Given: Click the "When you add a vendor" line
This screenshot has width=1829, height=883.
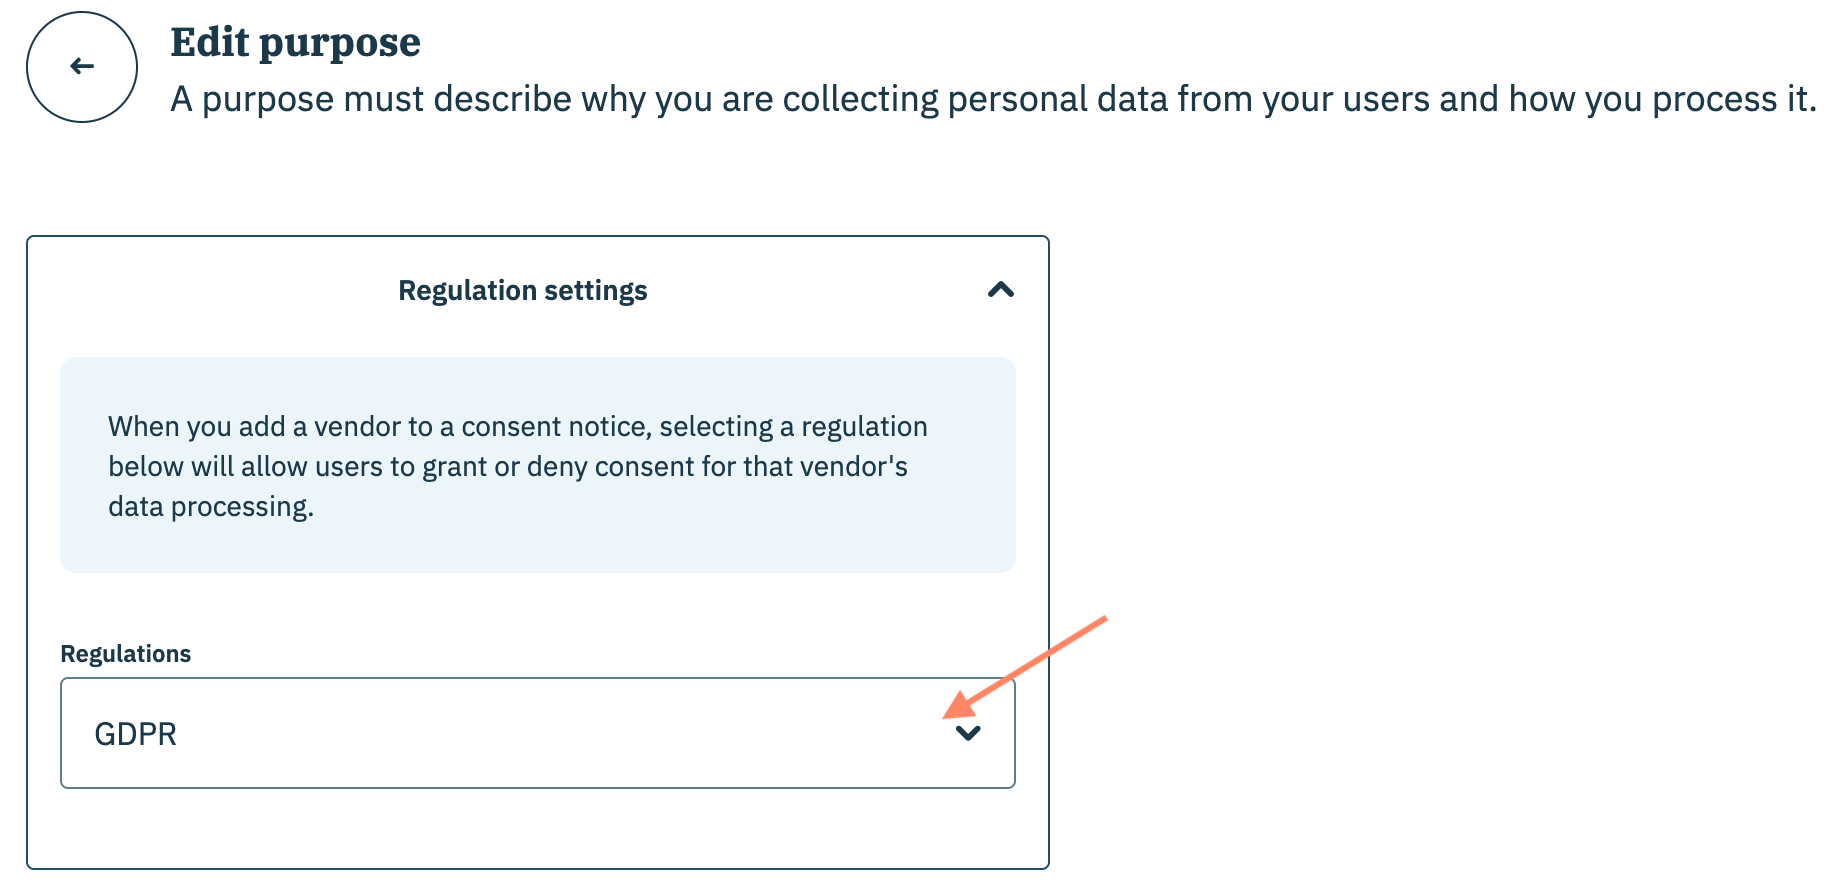Looking at the screenshot, I should (x=517, y=427).
